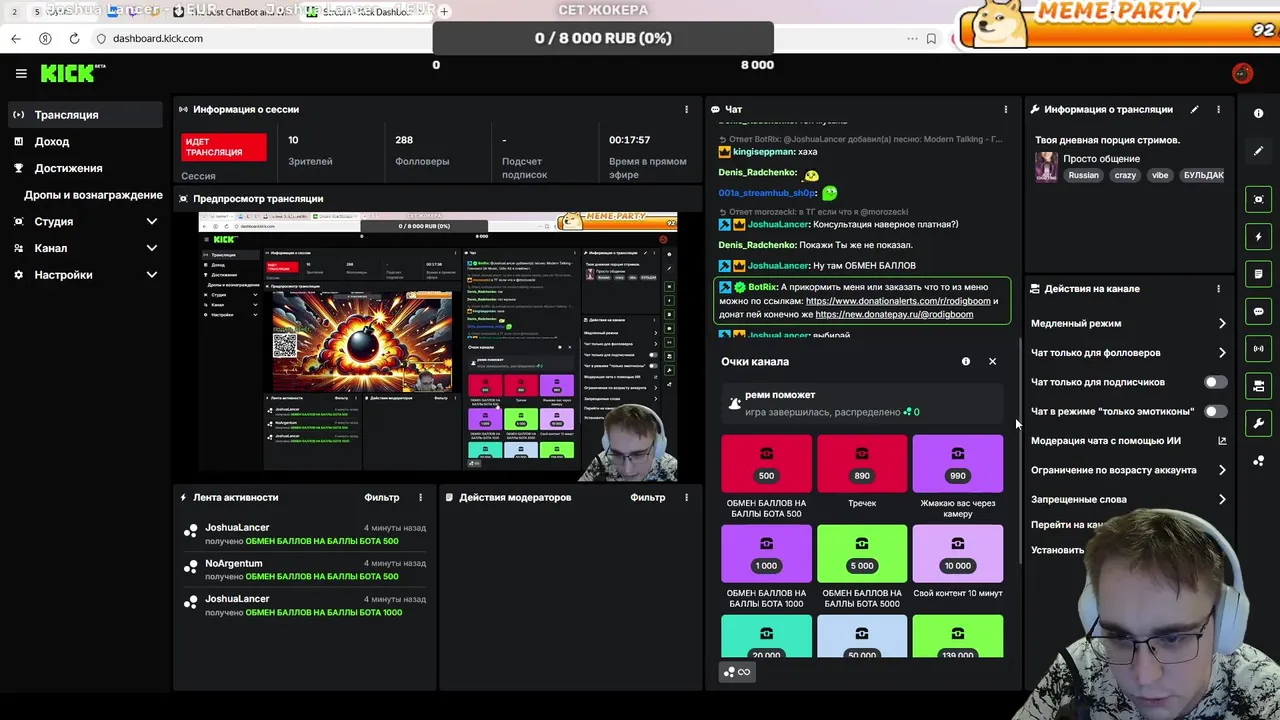The width and height of the screenshot is (1280, 720).
Task: Redeem purple 1 000 ОБМЕН БАЛЛОВ reward
Action: point(766,553)
